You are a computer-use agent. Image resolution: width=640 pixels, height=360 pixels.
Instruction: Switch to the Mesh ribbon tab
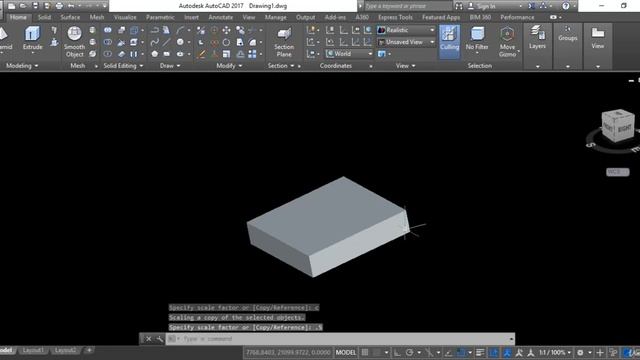click(x=97, y=17)
